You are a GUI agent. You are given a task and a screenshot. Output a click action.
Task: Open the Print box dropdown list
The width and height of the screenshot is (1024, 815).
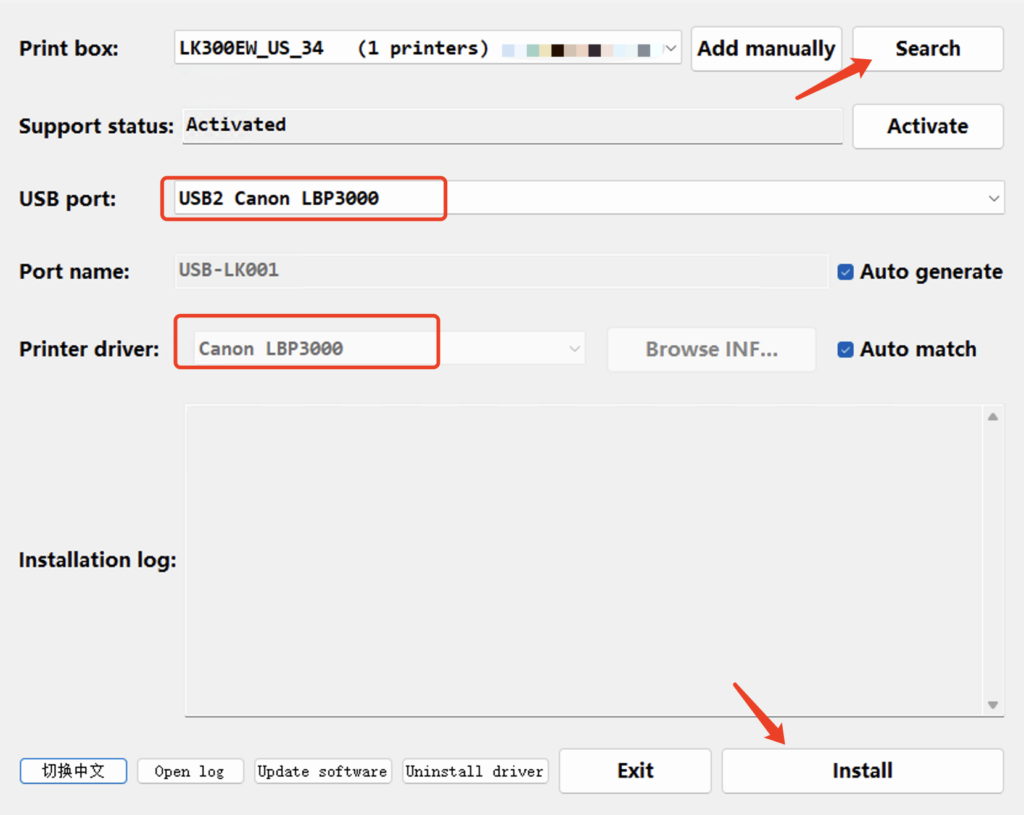671,48
